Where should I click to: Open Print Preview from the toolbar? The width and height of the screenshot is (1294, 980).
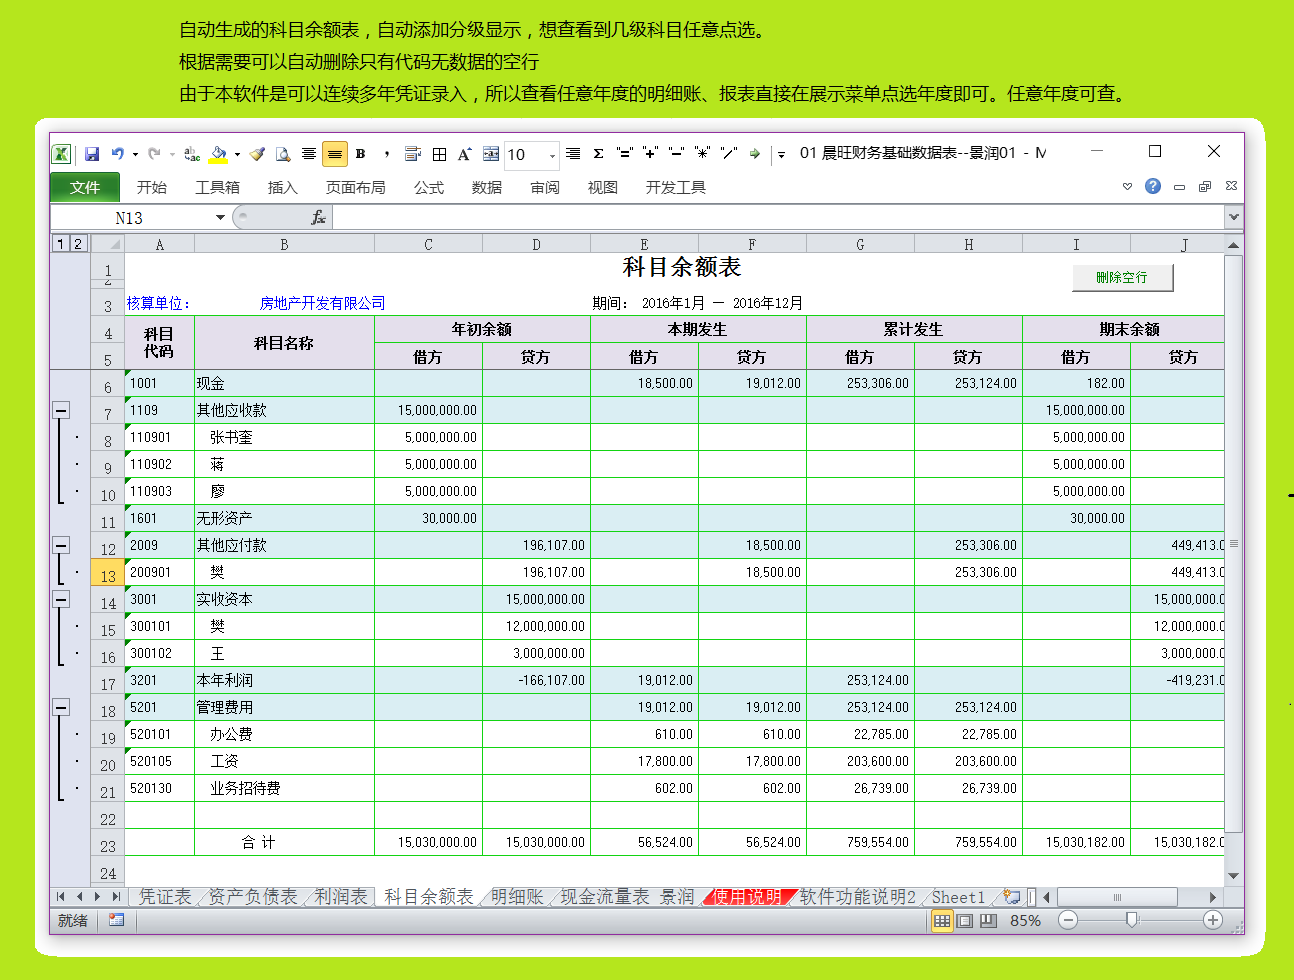(x=283, y=154)
